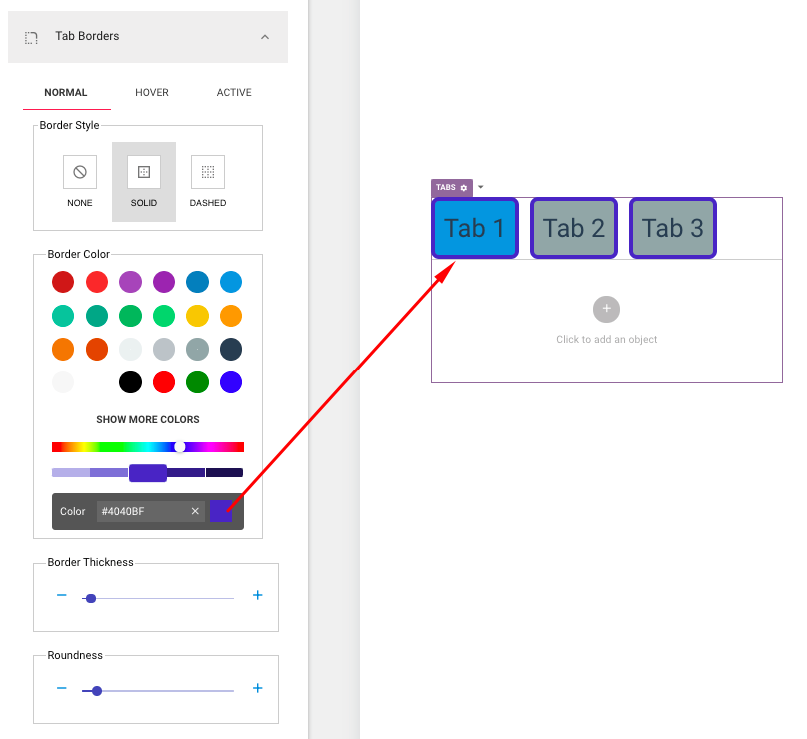This screenshot has width=807, height=739.
Task: Pick the black color swatch
Action: tap(130, 382)
